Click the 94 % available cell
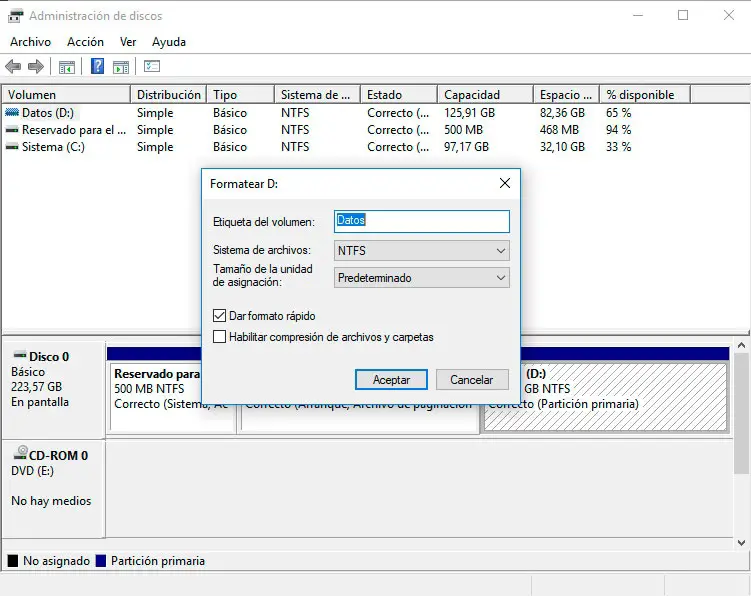Image resolution: width=751 pixels, height=596 pixels. tap(618, 130)
